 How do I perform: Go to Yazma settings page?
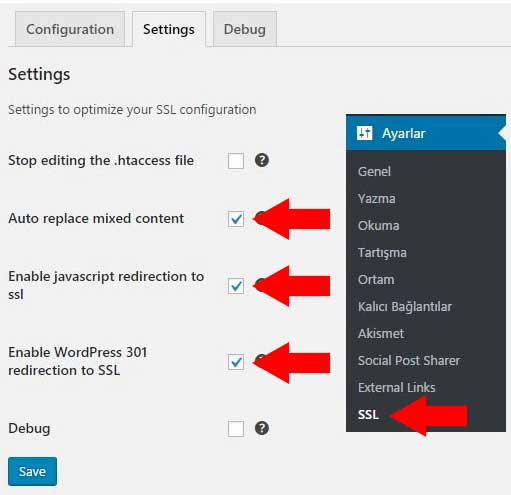[x=376, y=199]
